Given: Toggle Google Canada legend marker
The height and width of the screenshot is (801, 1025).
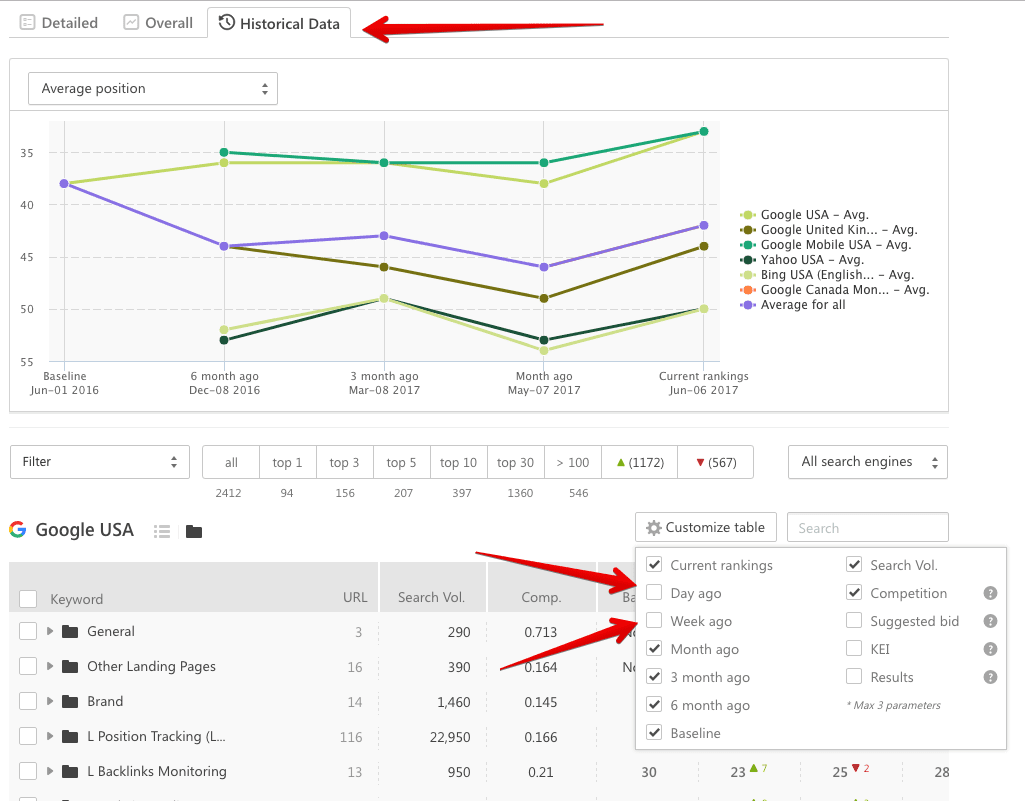Looking at the screenshot, I should 748,290.
